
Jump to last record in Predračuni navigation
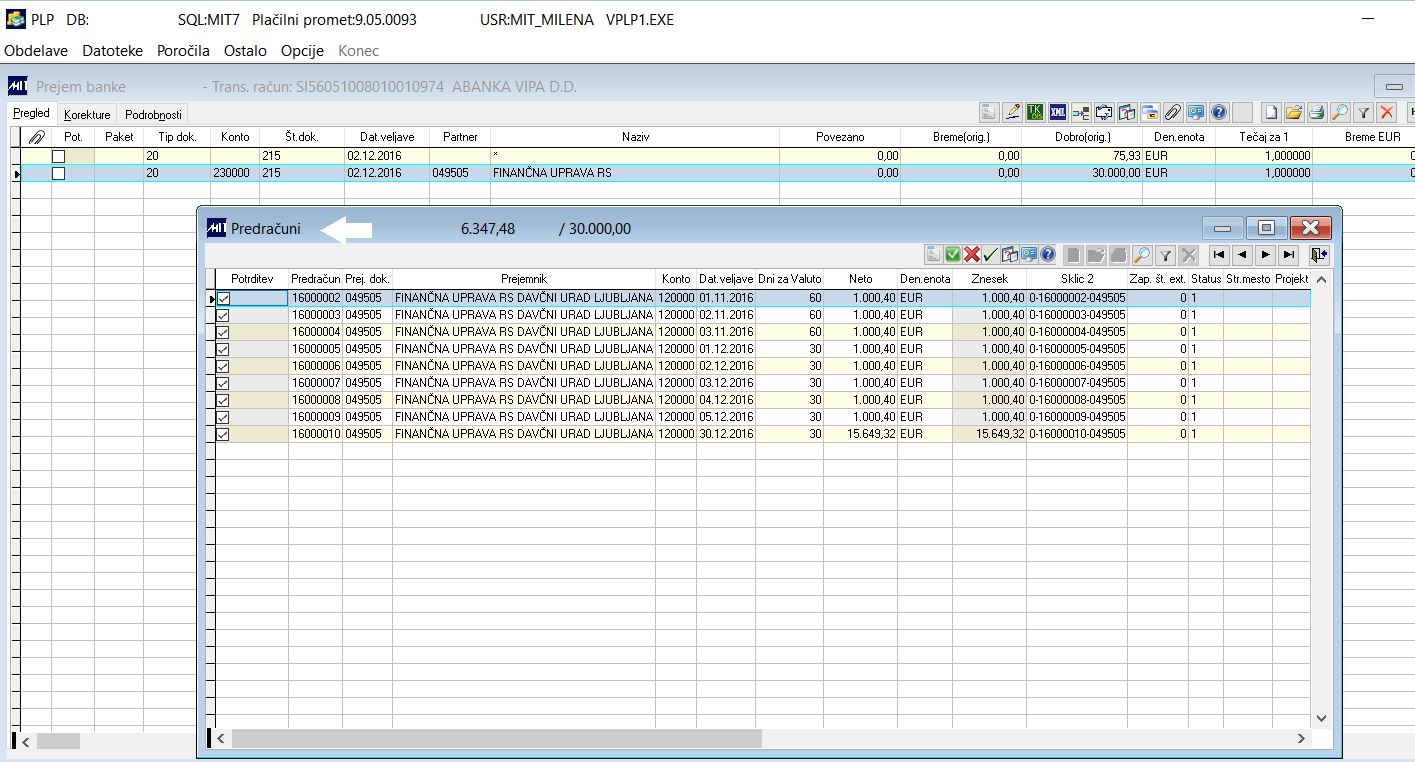point(1289,254)
